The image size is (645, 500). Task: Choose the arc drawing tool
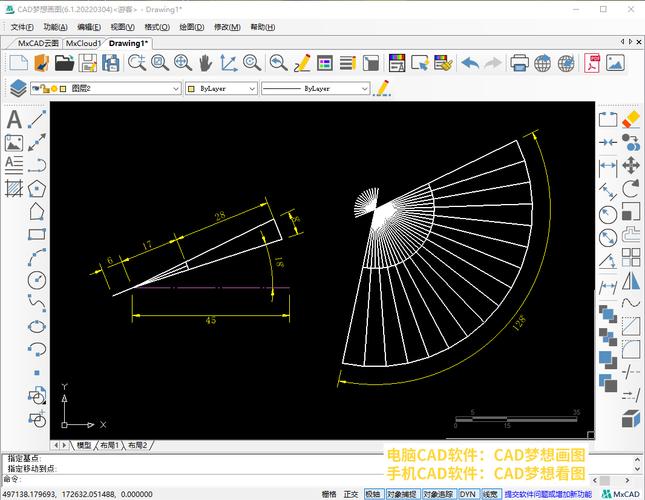pos(37,258)
